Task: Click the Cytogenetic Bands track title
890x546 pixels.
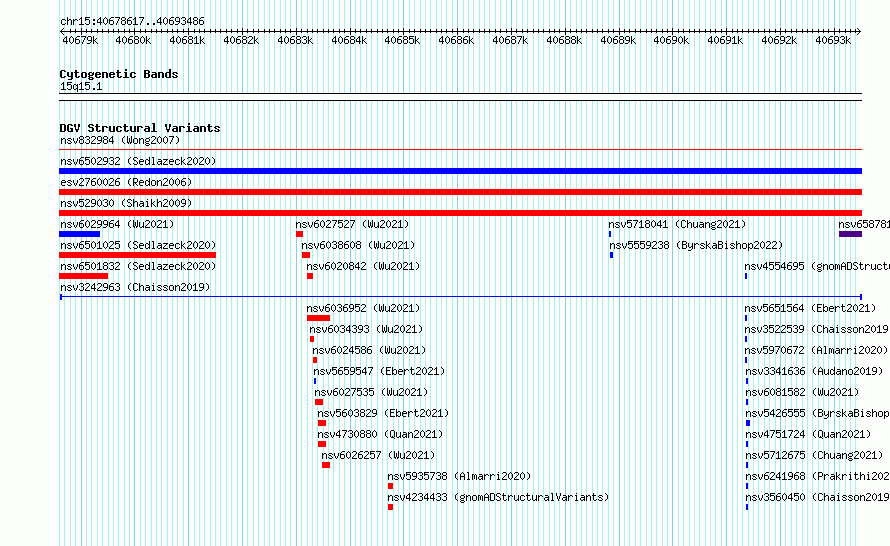Action: tap(119, 74)
